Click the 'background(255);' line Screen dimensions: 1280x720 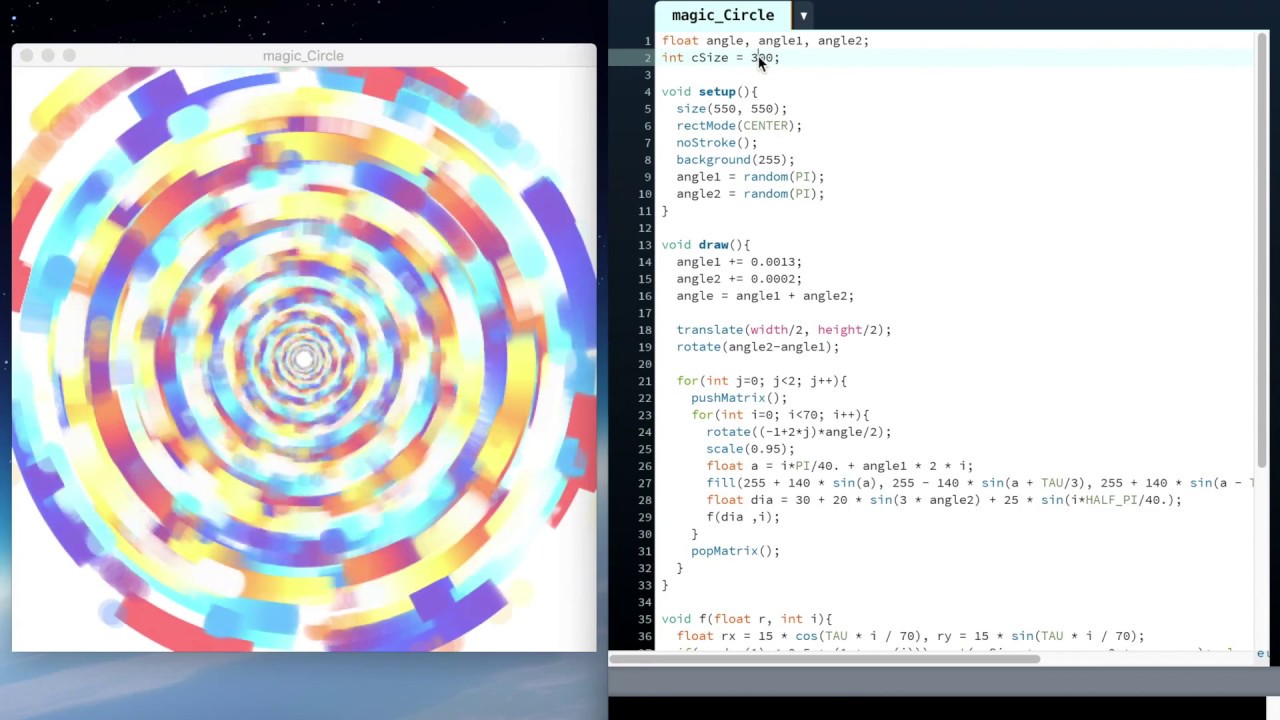[735, 160]
